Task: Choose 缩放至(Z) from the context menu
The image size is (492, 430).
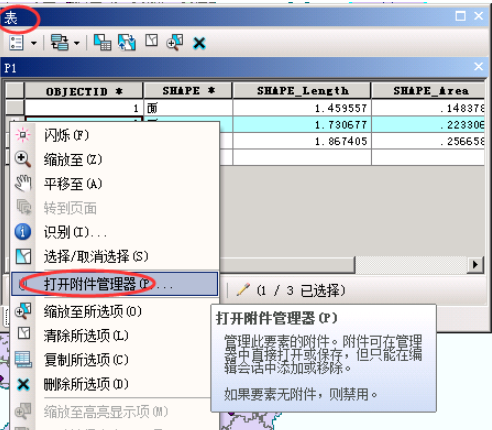Action: coord(115,159)
